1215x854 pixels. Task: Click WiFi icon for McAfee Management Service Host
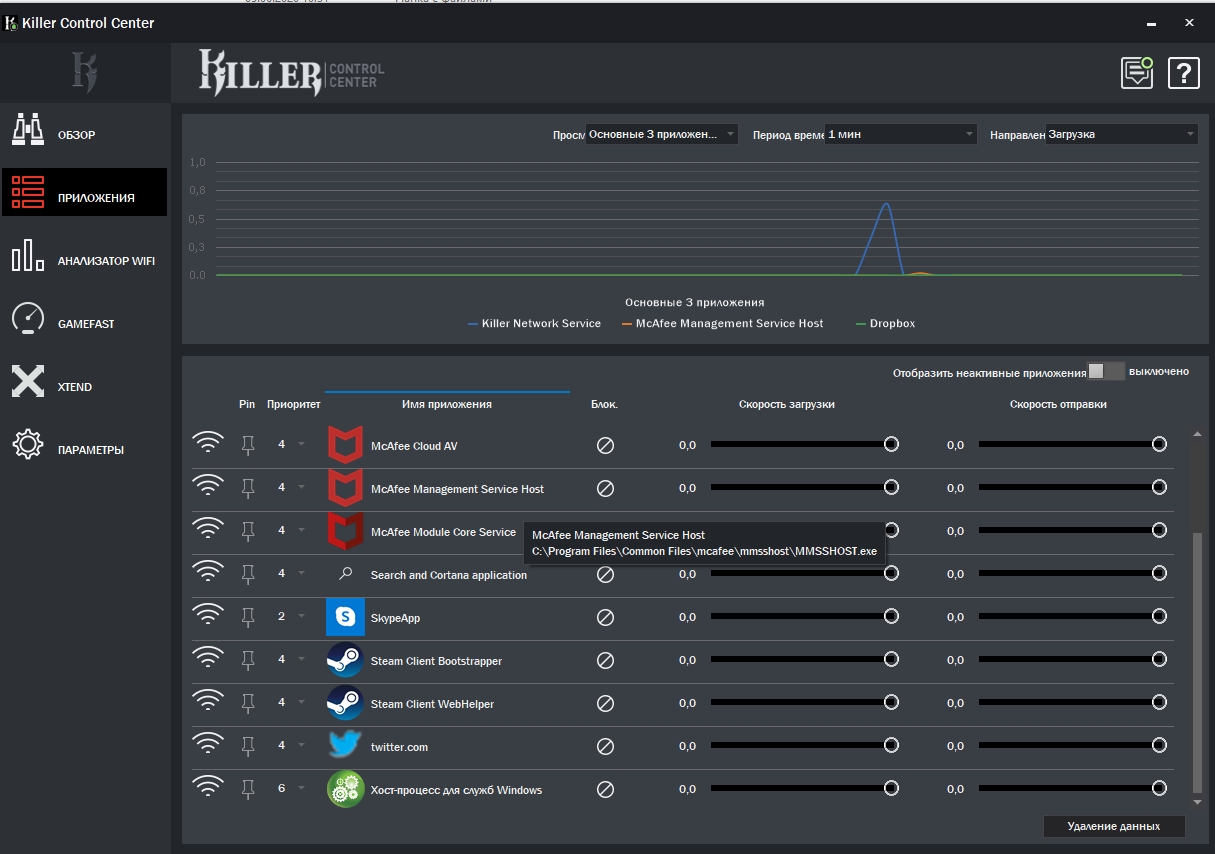pos(208,486)
